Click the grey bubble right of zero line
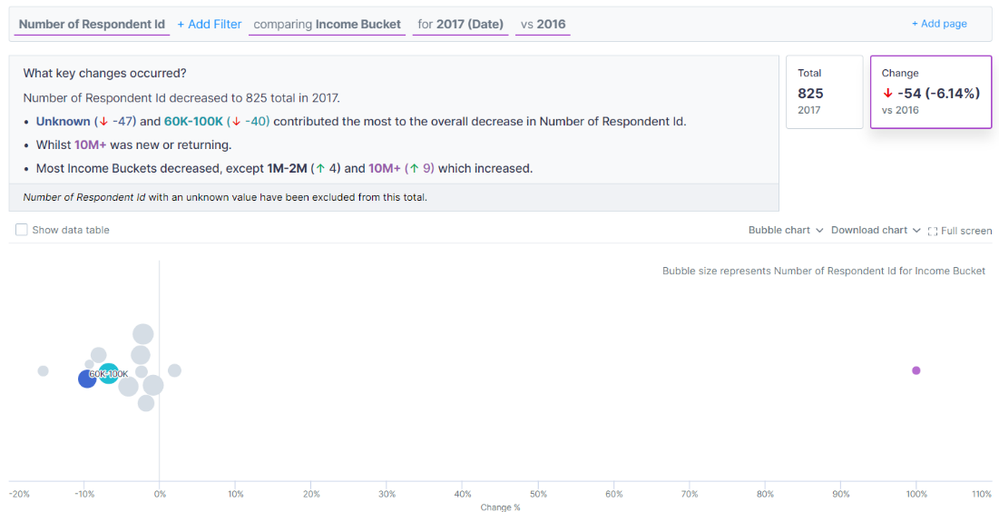The height and width of the screenshot is (514, 999). point(175,370)
